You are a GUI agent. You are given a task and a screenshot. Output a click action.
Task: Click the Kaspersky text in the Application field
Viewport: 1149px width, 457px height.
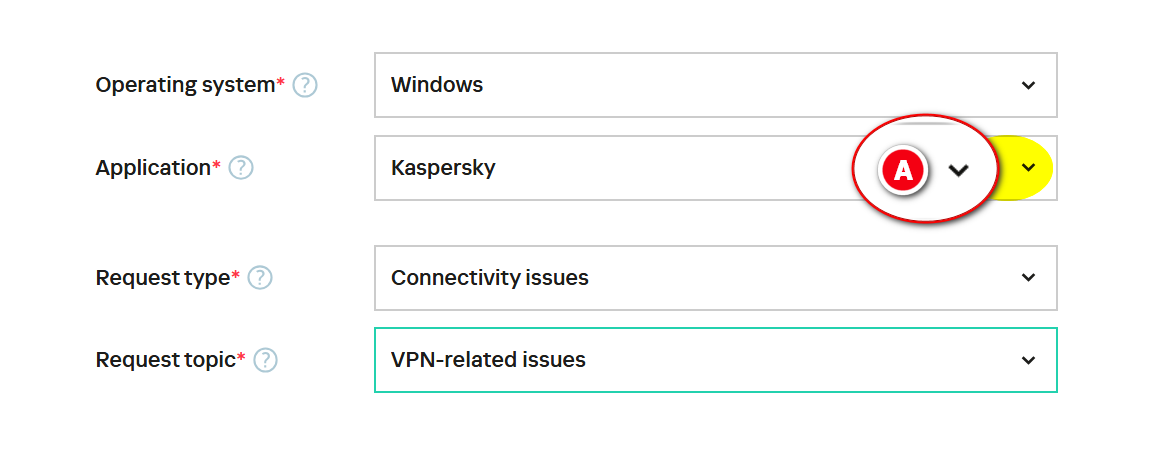pyautogui.click(x=443, y=168)
